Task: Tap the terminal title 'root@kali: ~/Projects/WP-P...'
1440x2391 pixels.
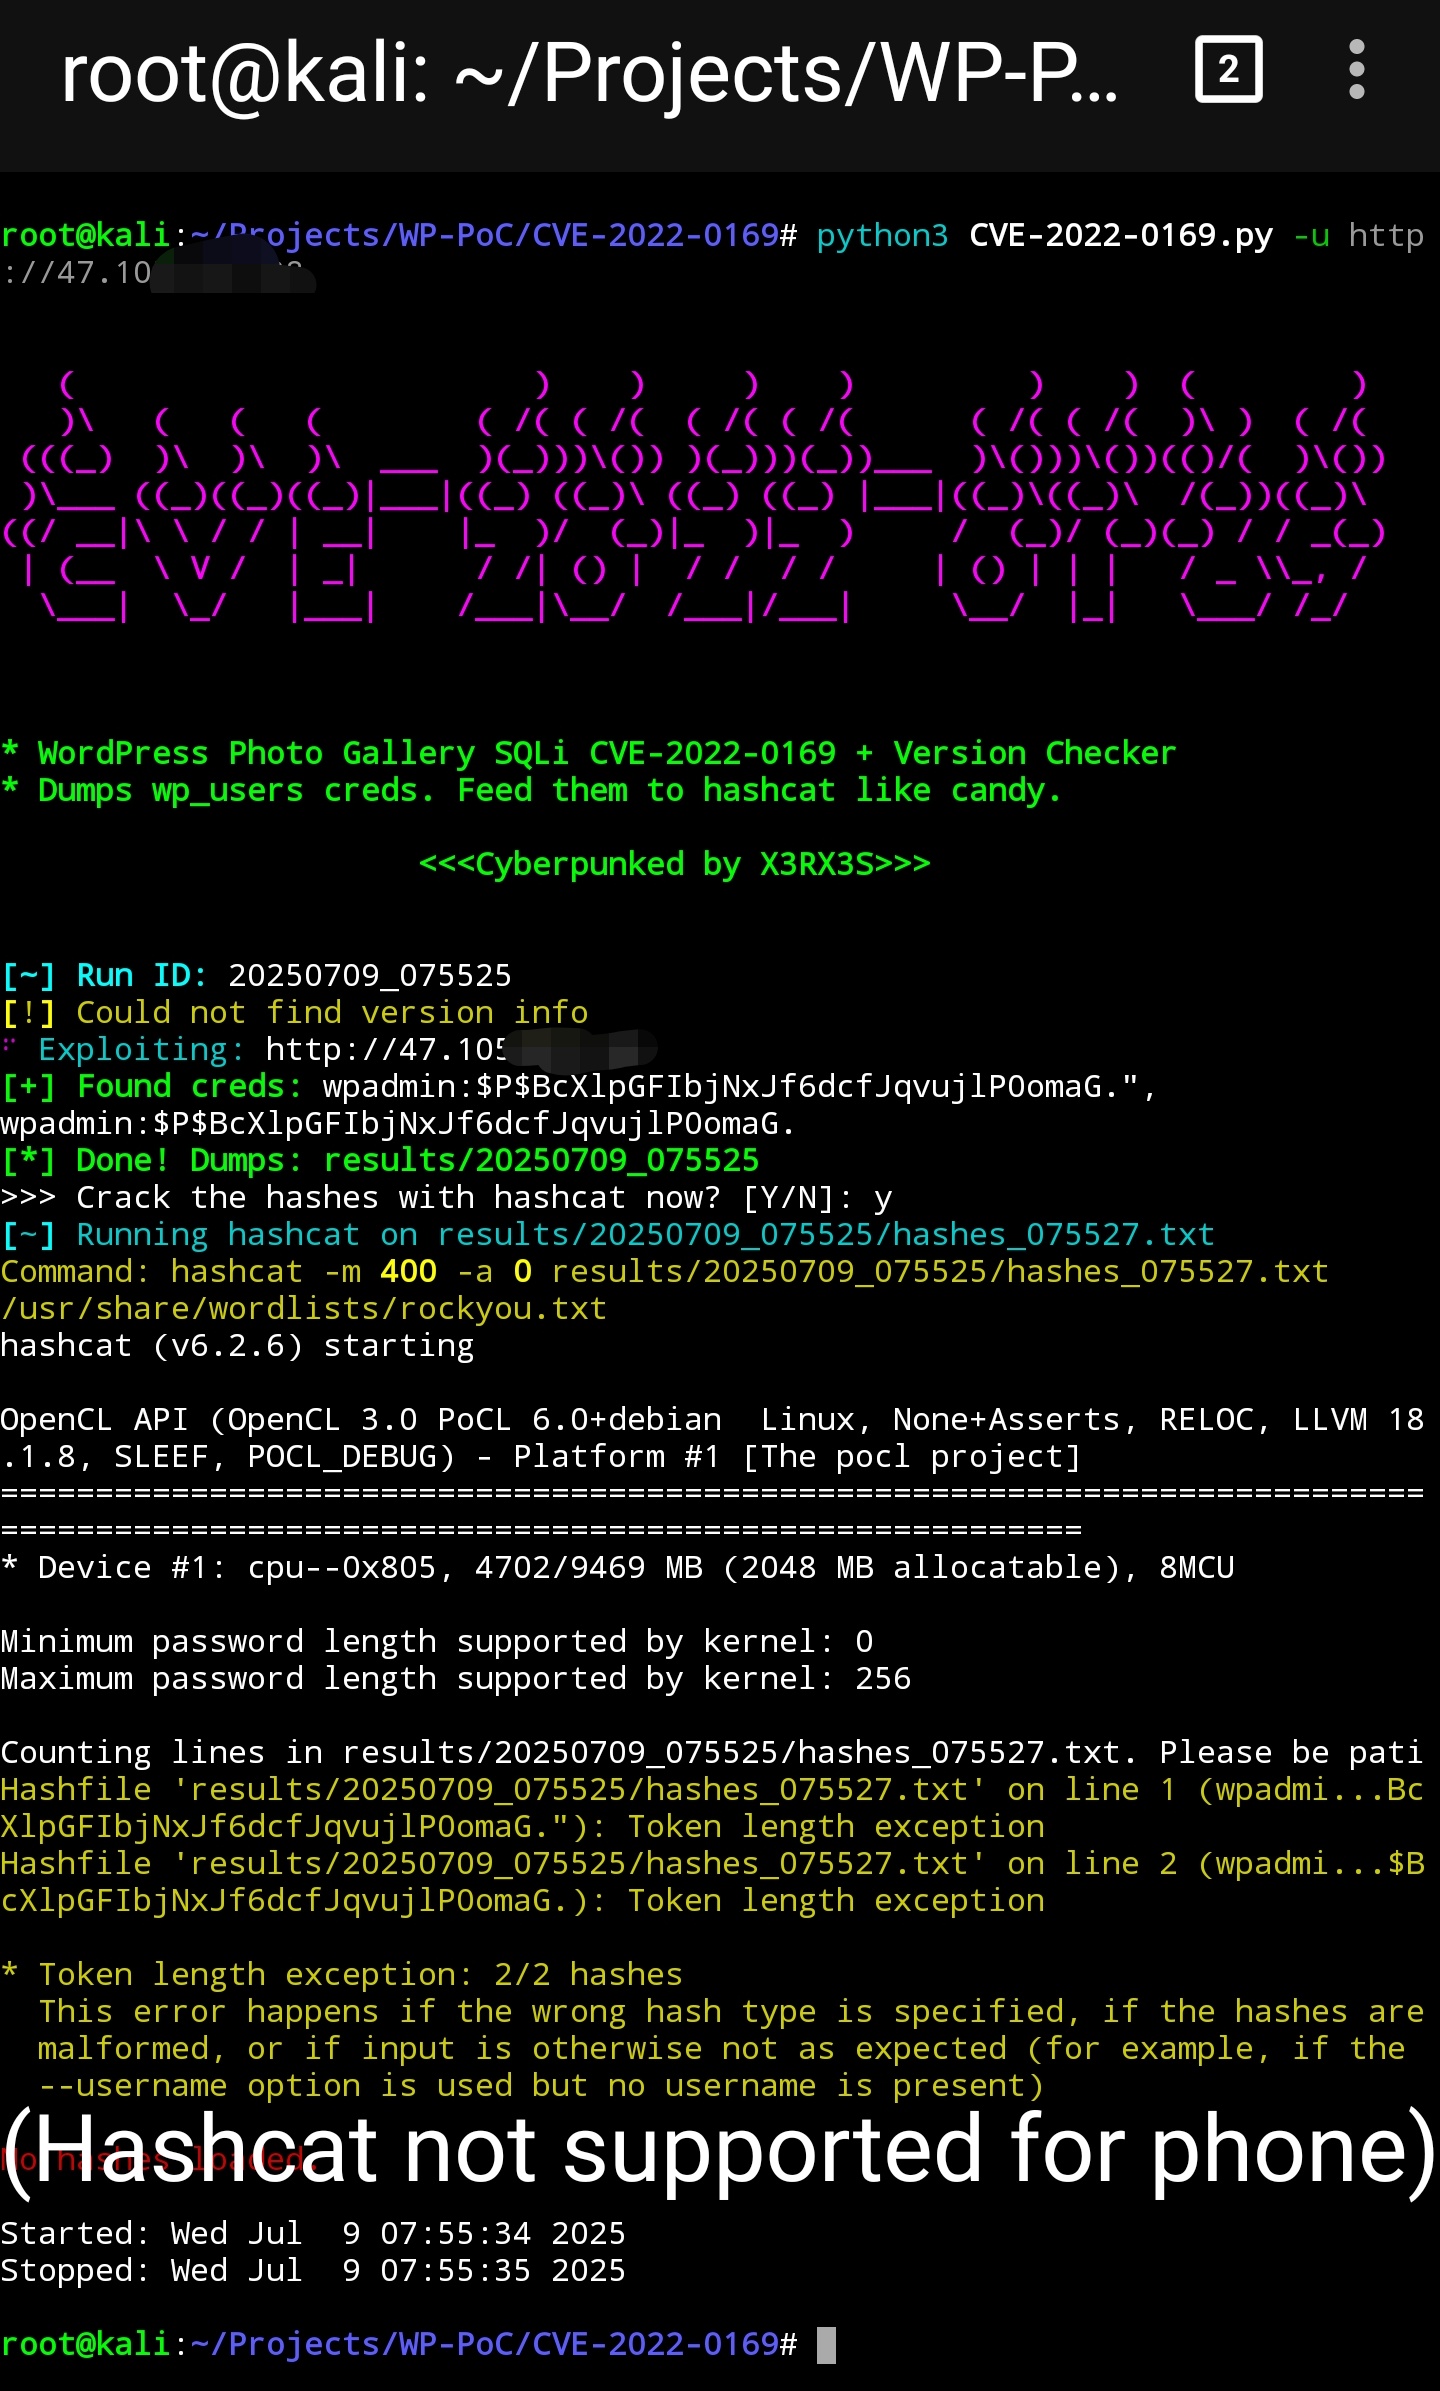Action: tap(590, 74)
